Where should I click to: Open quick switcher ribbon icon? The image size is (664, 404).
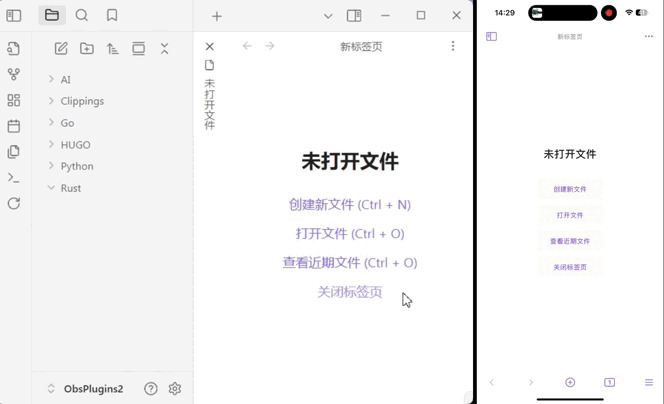click(x=14, y=49)
